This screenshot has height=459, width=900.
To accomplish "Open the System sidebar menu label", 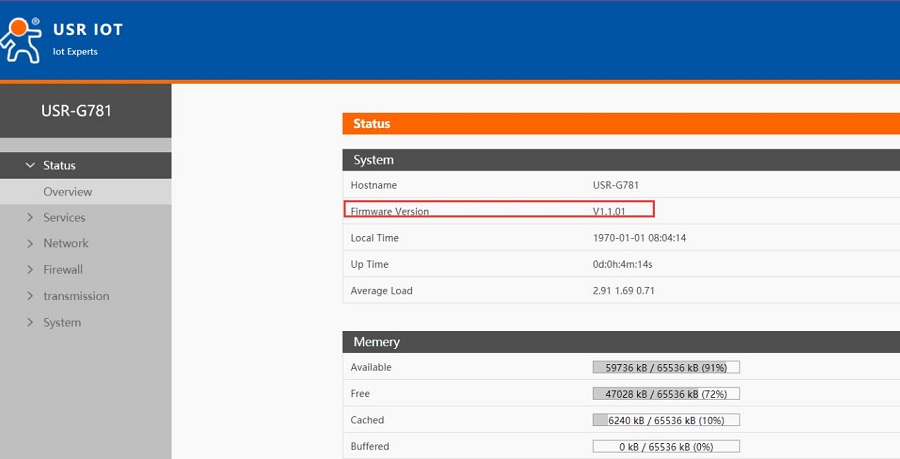I will (62, 322).
